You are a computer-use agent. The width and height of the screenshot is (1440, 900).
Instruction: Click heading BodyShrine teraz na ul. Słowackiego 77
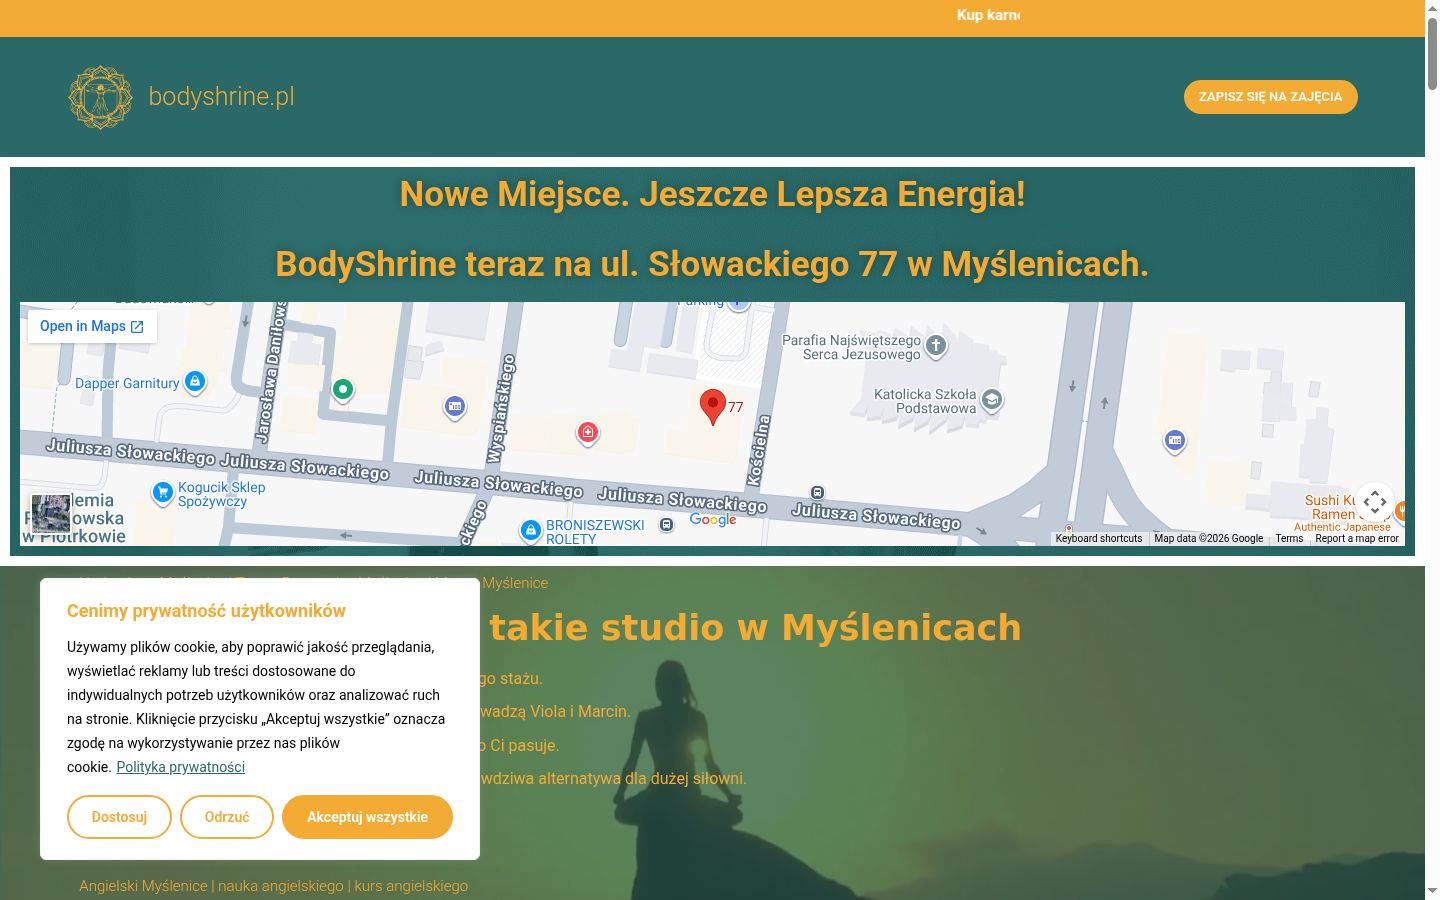point(712,264)
